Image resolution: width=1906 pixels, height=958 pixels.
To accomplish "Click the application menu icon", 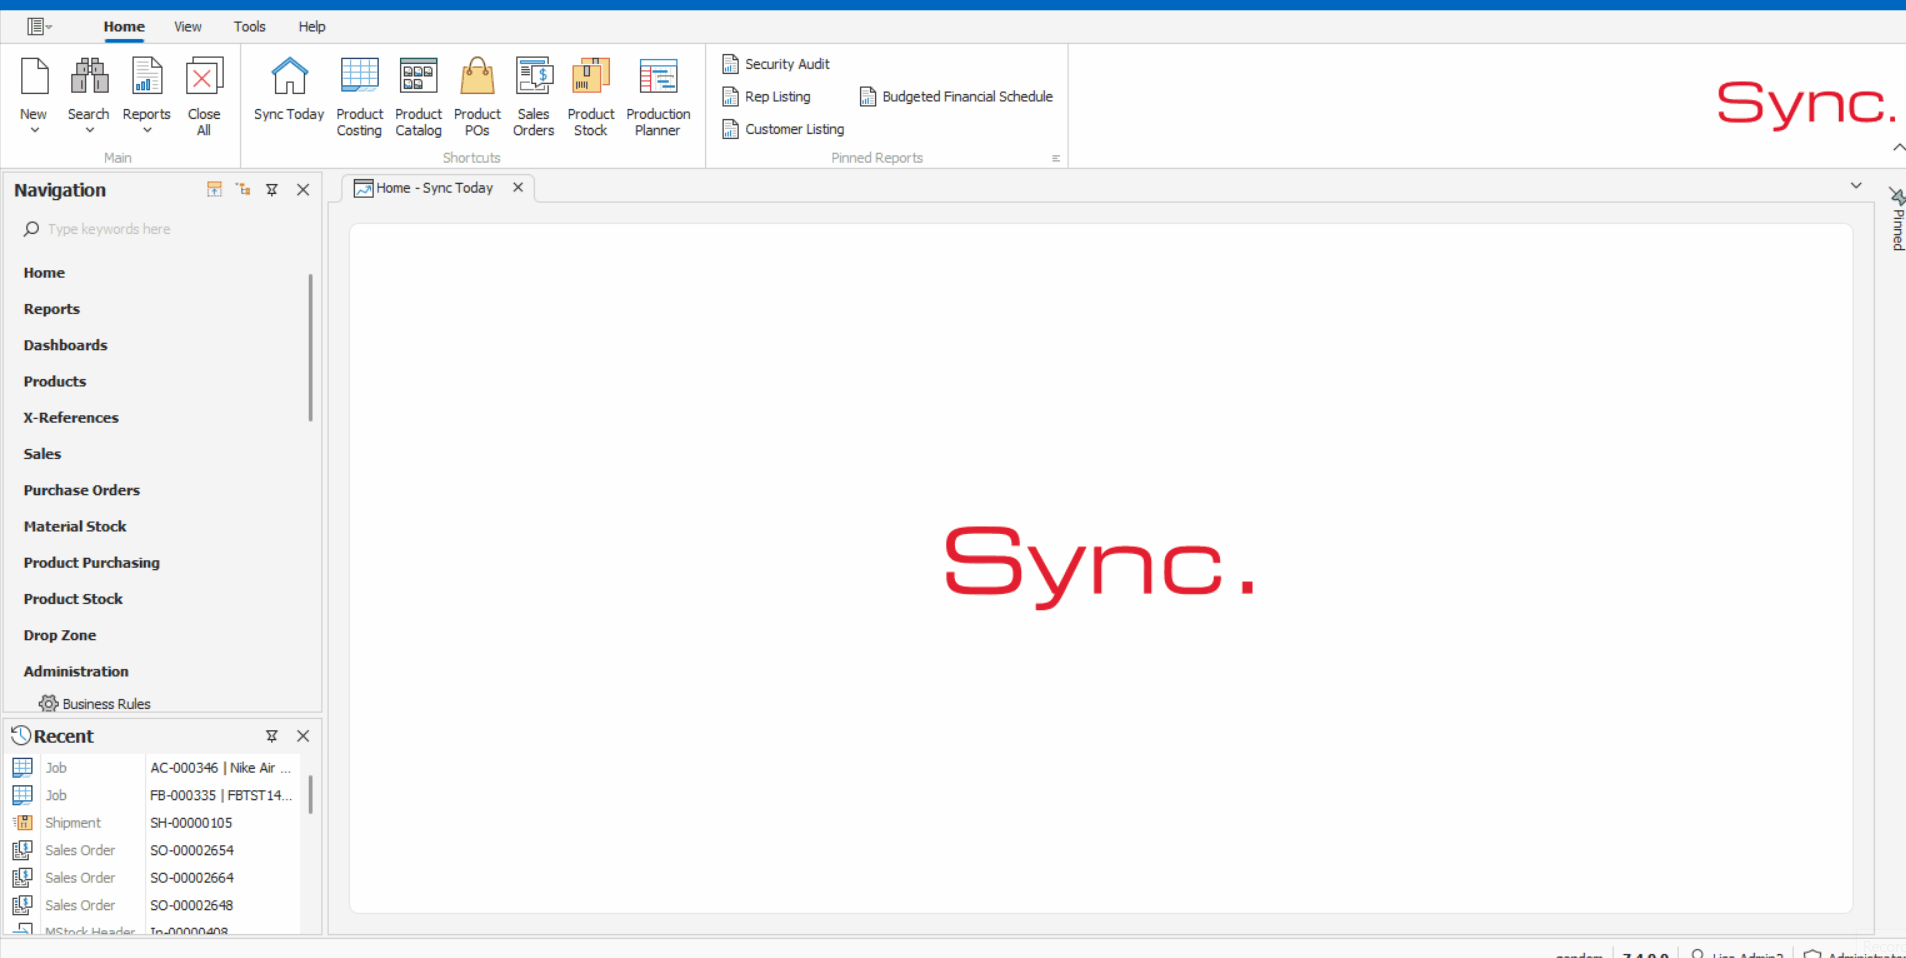I will pos(39,27).
